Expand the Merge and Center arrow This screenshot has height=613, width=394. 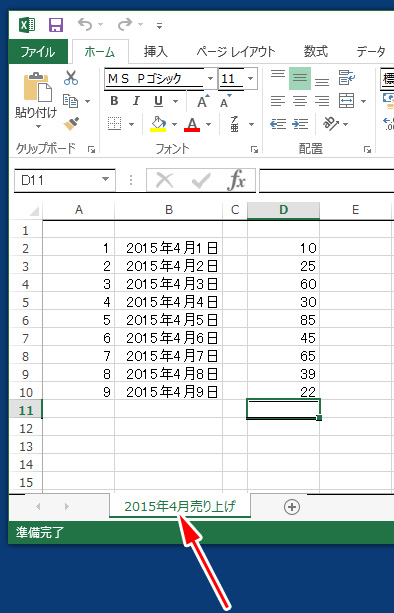pyautogui.click(x=364, y=102)
